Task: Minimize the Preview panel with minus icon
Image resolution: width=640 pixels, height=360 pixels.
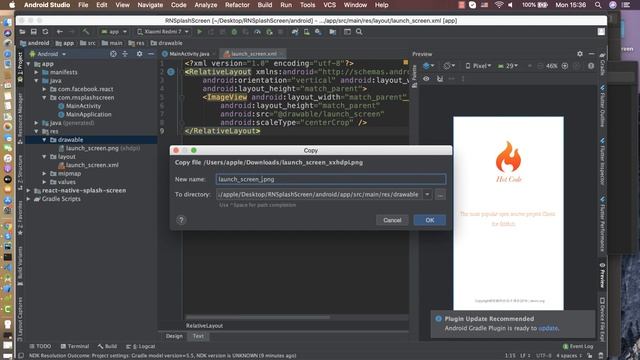Action: (x=591, y=54)
